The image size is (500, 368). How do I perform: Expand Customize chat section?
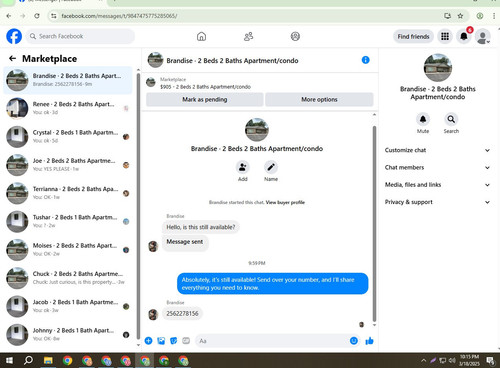pyautogui.click(x=437, y=150)
